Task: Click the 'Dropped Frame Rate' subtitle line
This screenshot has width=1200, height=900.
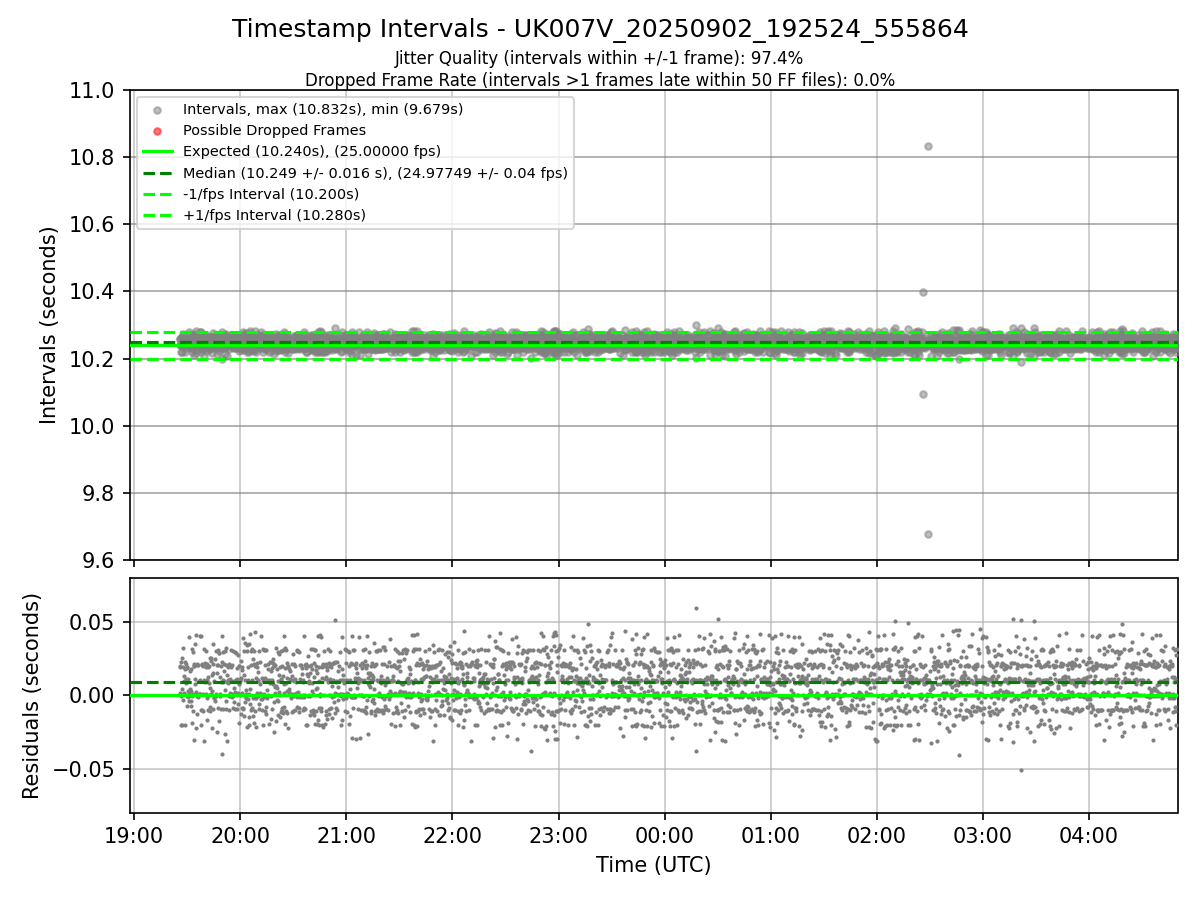Action: [600, 80]
